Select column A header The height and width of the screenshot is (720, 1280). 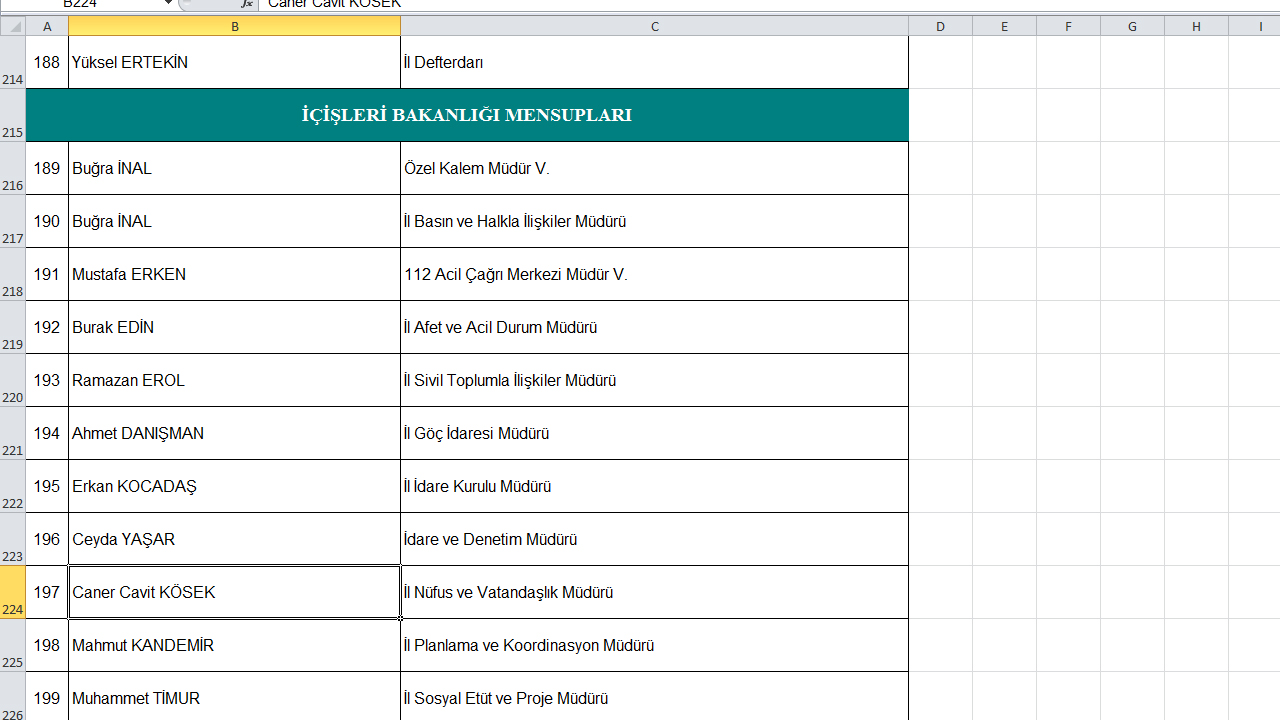point(47,27)
